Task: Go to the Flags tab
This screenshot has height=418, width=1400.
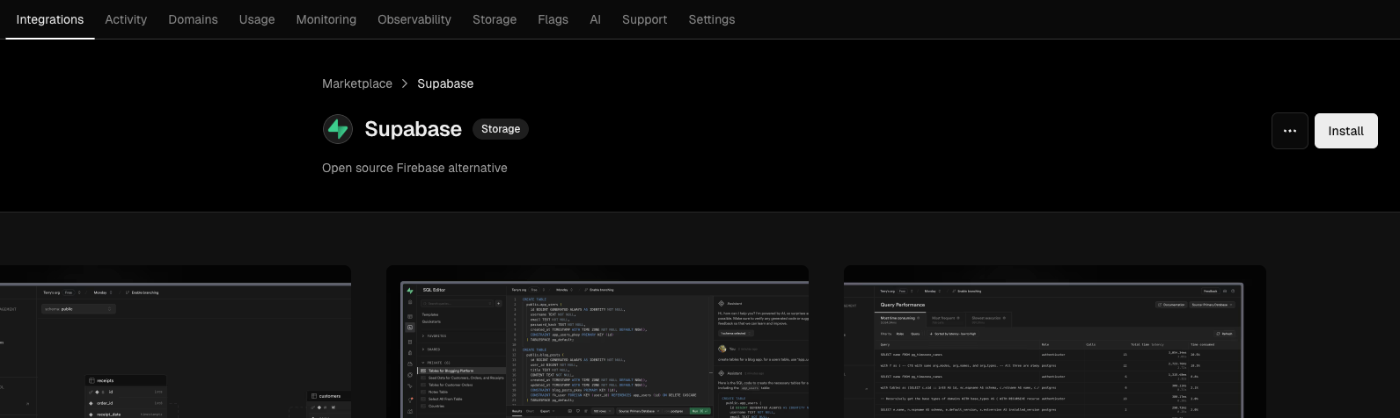Action: (x=553, y=19)
